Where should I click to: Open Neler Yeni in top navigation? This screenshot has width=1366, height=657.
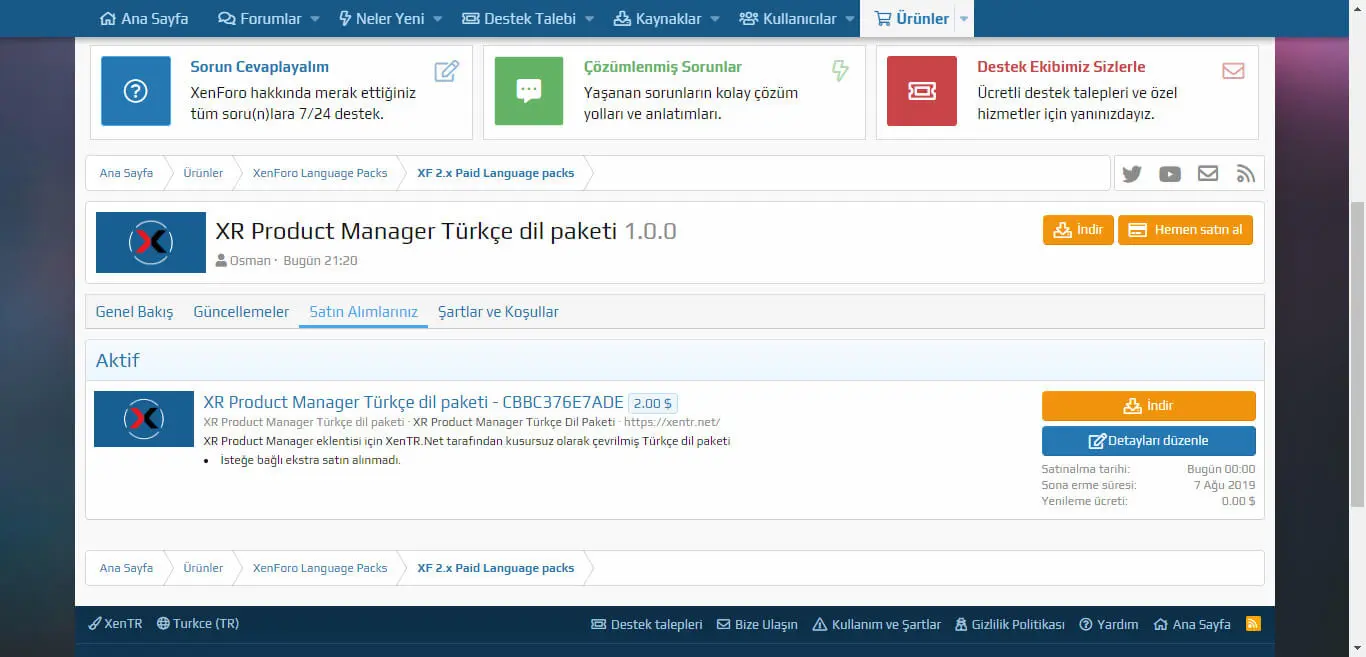click(384, 19)
